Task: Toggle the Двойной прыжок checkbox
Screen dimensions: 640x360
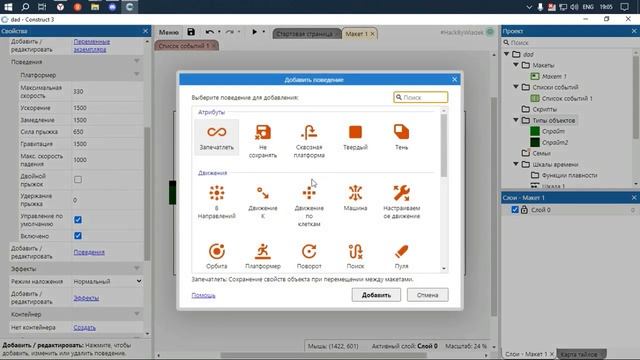Action: pyautogui.click(x=78, y=180)
